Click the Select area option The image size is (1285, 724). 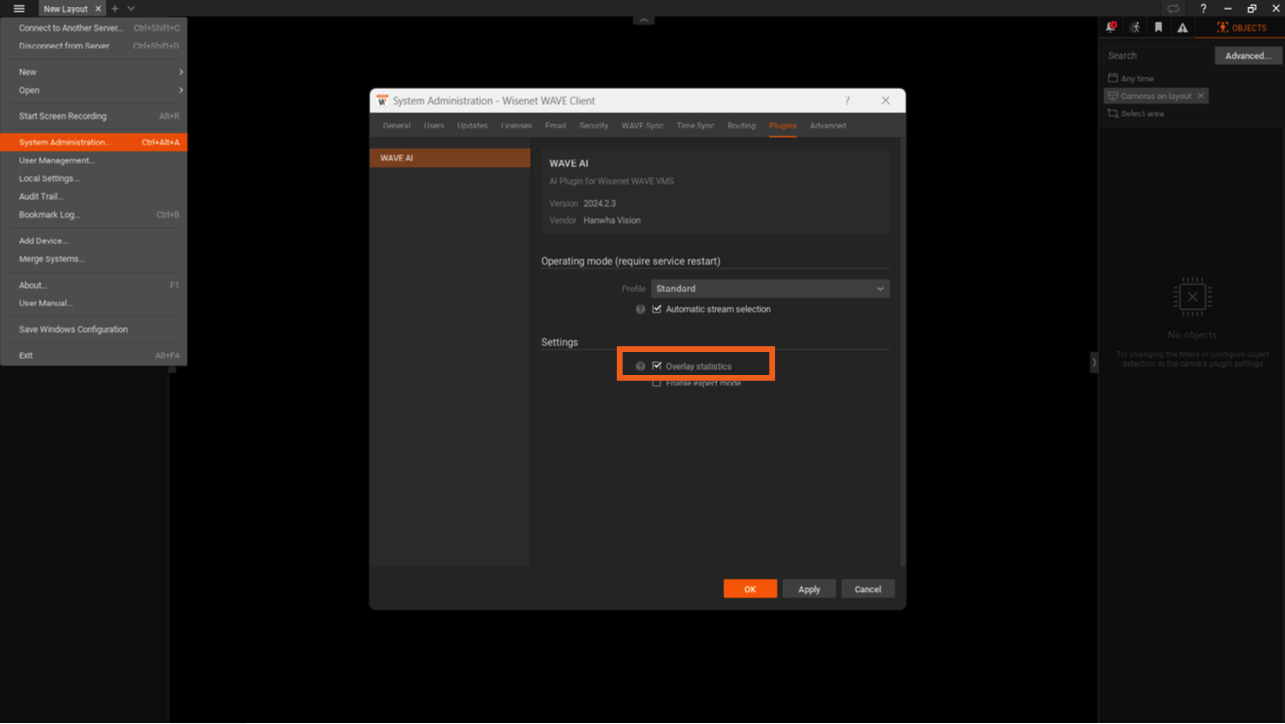(1135, 113)
